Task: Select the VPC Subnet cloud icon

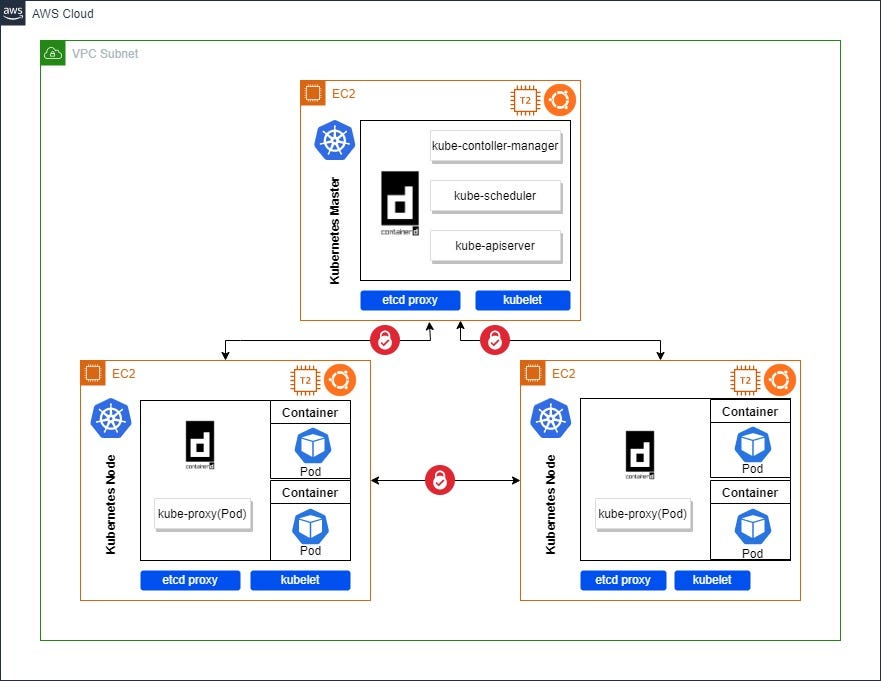Action: [x=52, y=53]
